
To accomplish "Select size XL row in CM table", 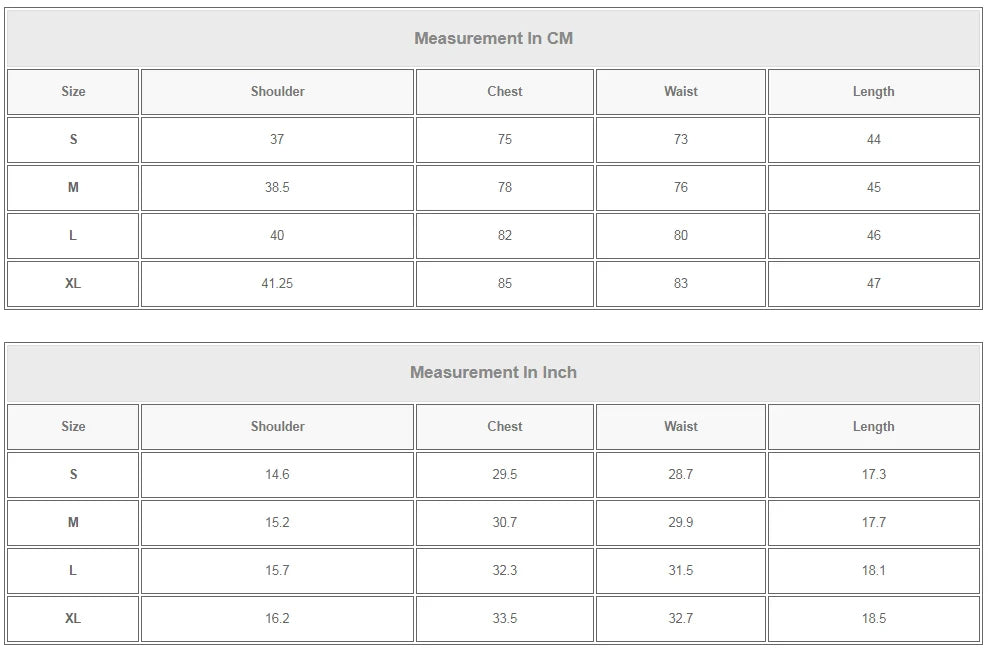I will click(493, 284).
